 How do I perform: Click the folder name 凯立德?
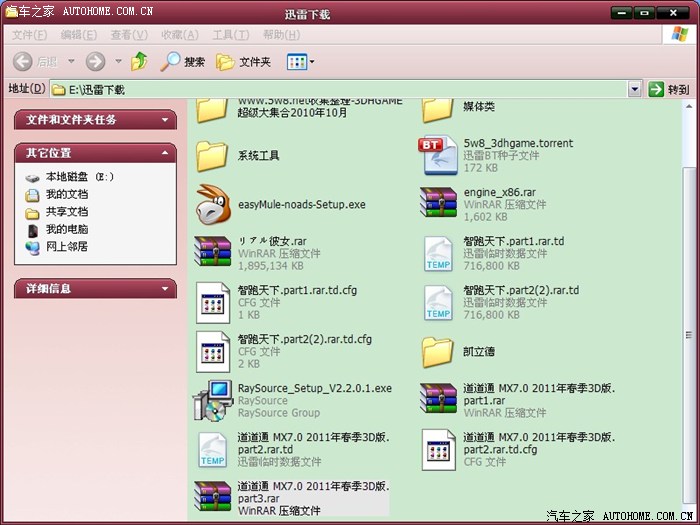(x=479, y=351)
